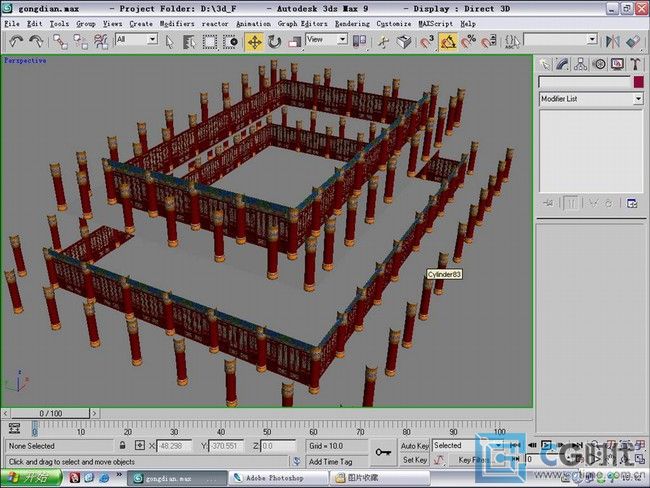
Task: Click the object name field
Action: coord(585,82)
